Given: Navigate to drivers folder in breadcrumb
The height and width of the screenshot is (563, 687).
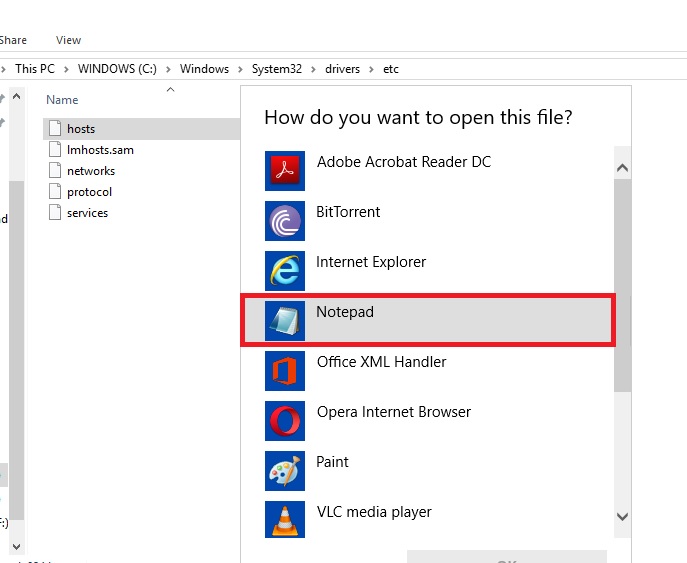Looking at the screenshot, I should (x=342, y=69).
